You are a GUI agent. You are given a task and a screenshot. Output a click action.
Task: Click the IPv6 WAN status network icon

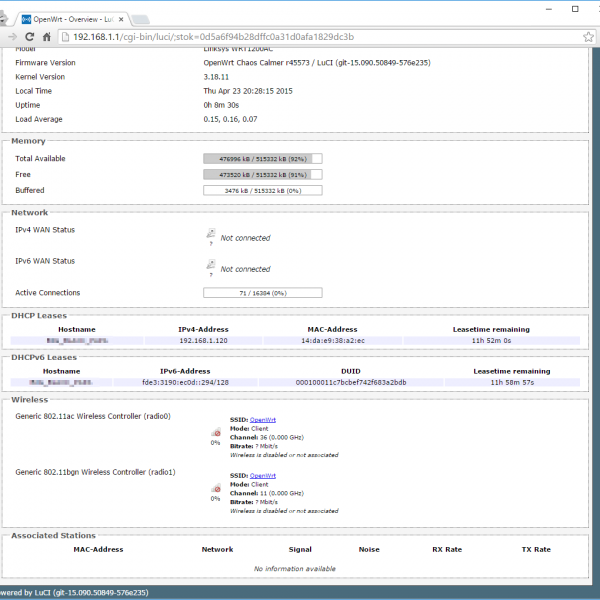point(211,264)
